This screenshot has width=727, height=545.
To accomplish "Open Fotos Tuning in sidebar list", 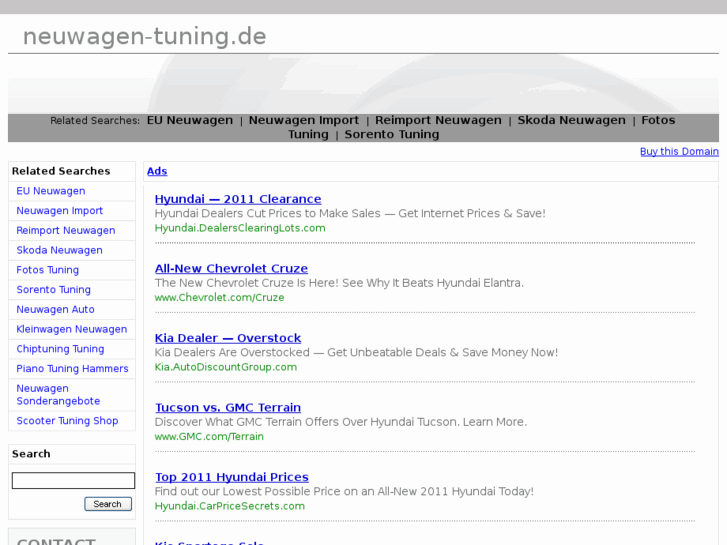I will point(48,270).
